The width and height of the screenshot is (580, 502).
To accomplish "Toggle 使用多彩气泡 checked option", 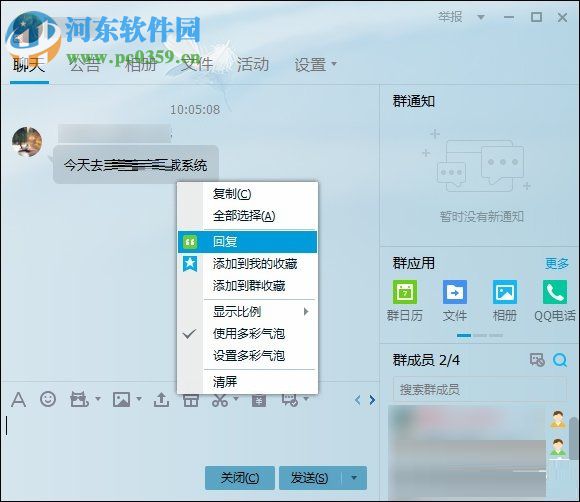I will click(x=247, y=334).
